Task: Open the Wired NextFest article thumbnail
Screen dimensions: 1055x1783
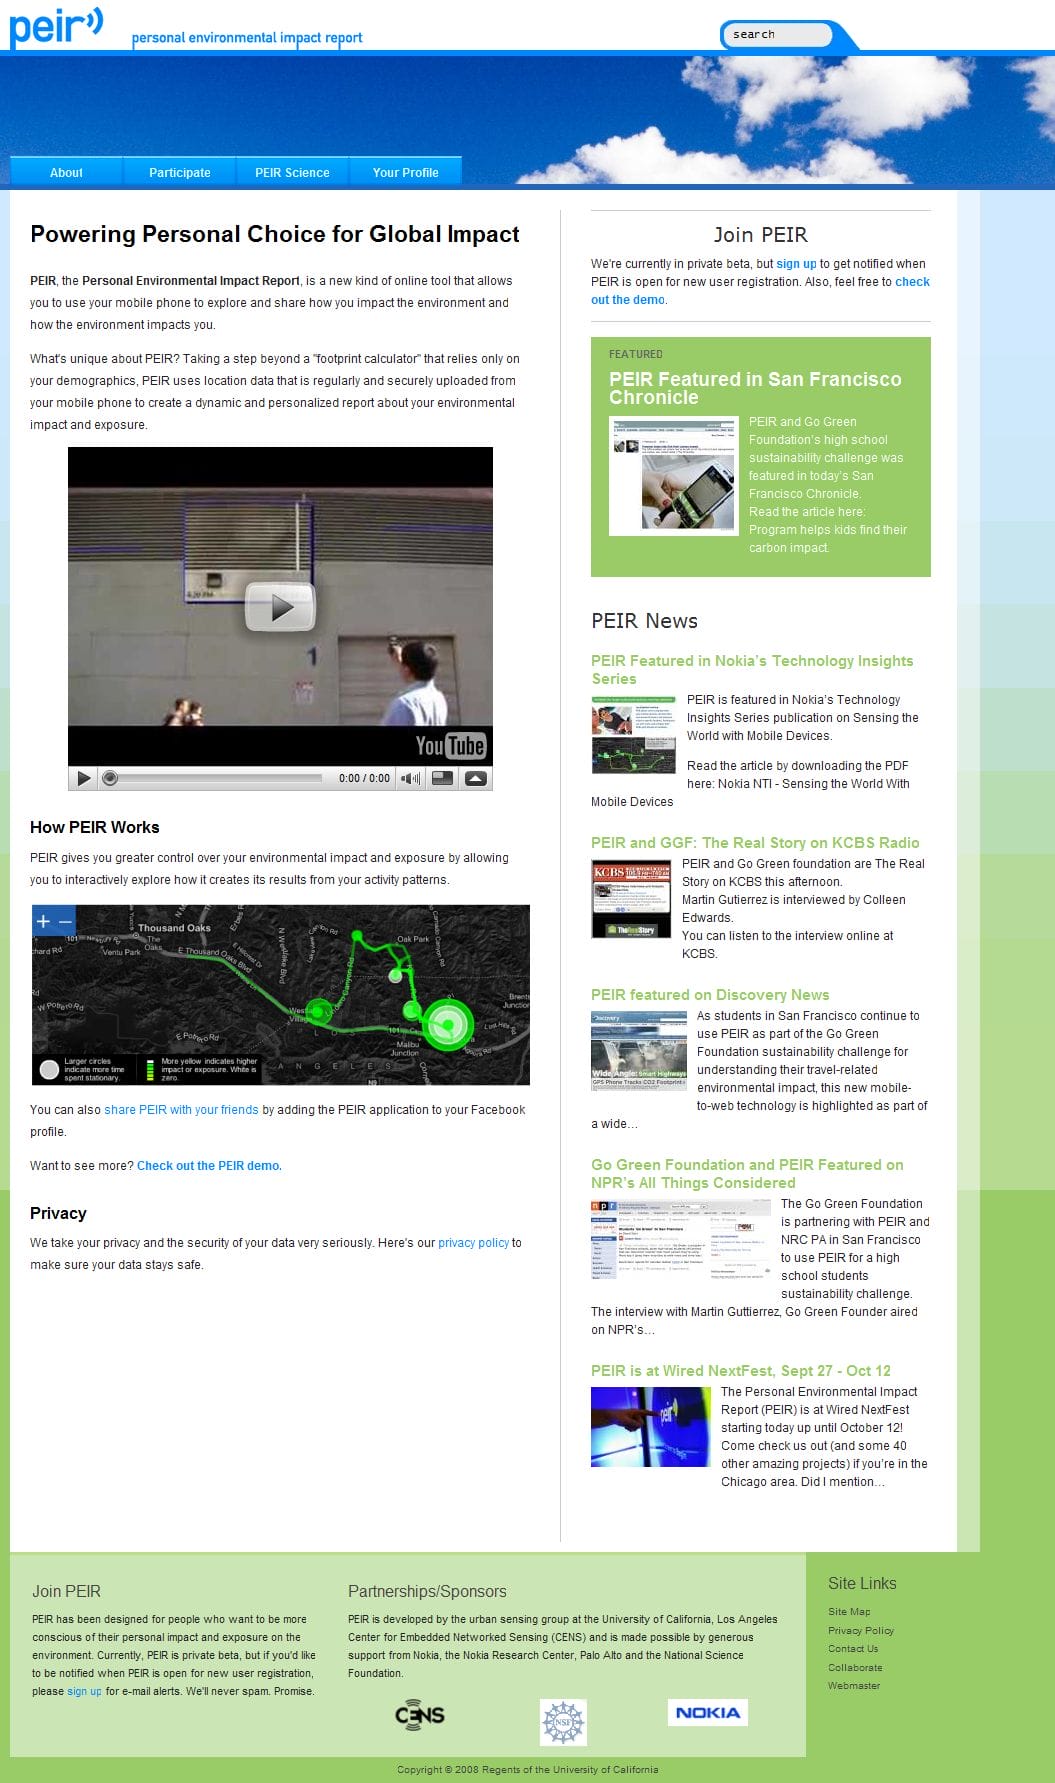Action: [650, 1427]
